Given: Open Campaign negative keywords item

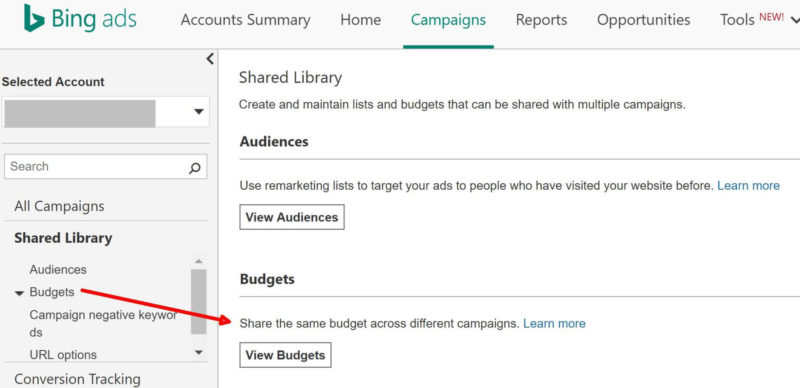Looking at the screenshot, I should point(104,323).
